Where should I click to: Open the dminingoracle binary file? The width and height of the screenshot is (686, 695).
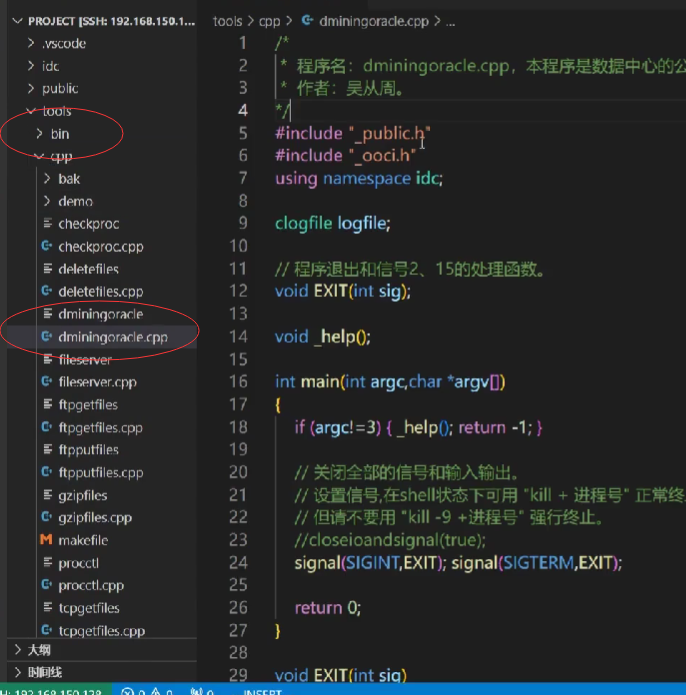coord(101,314)
